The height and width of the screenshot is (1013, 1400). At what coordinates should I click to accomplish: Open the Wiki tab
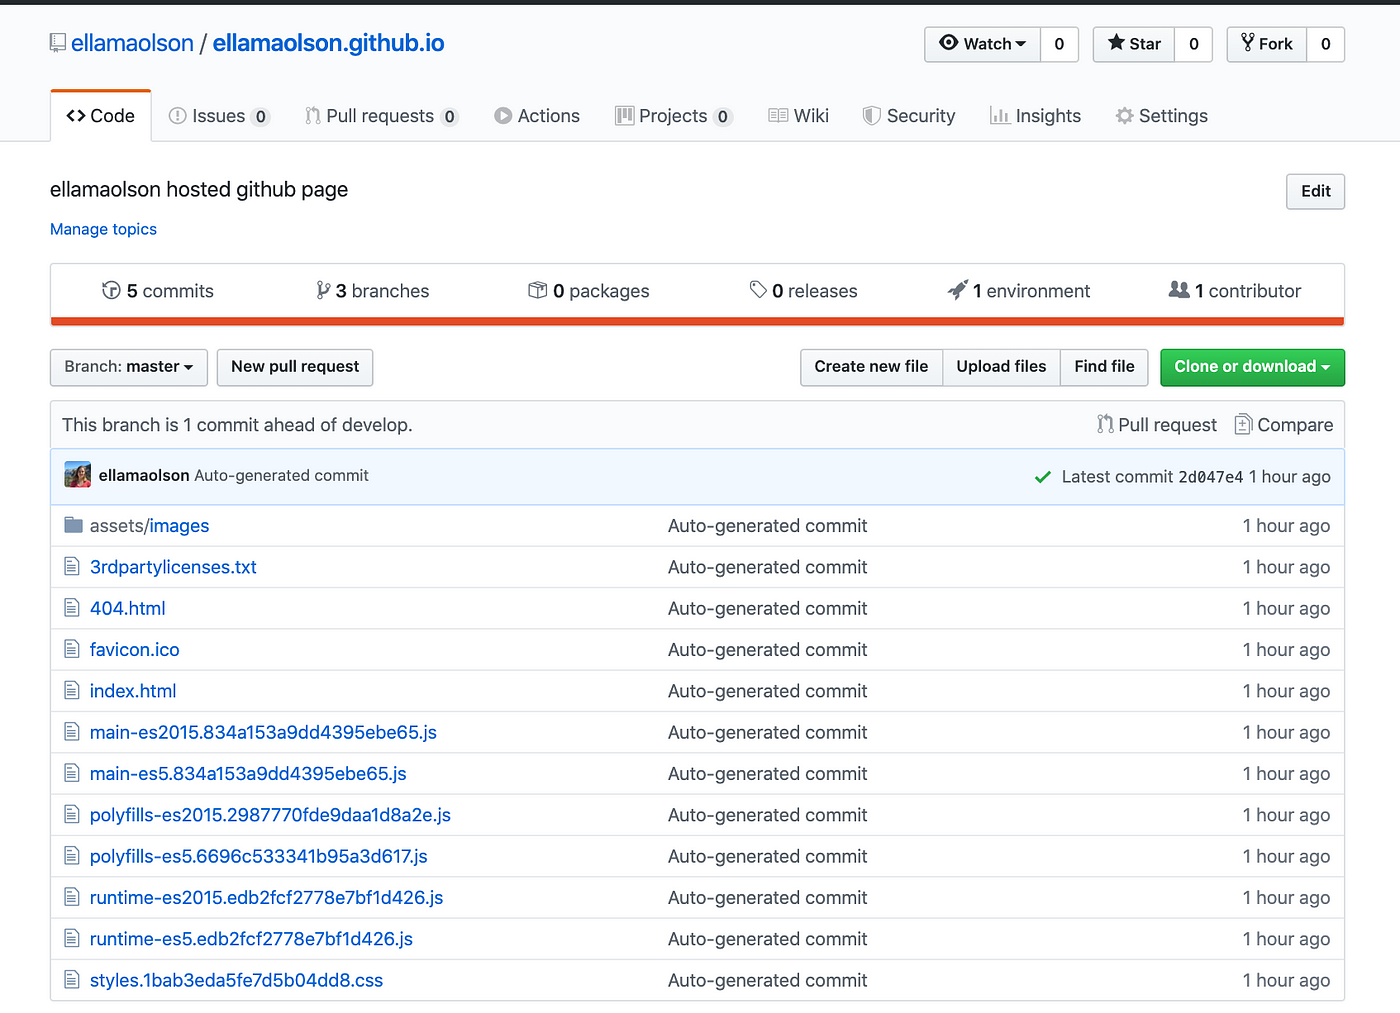(799, 116)
